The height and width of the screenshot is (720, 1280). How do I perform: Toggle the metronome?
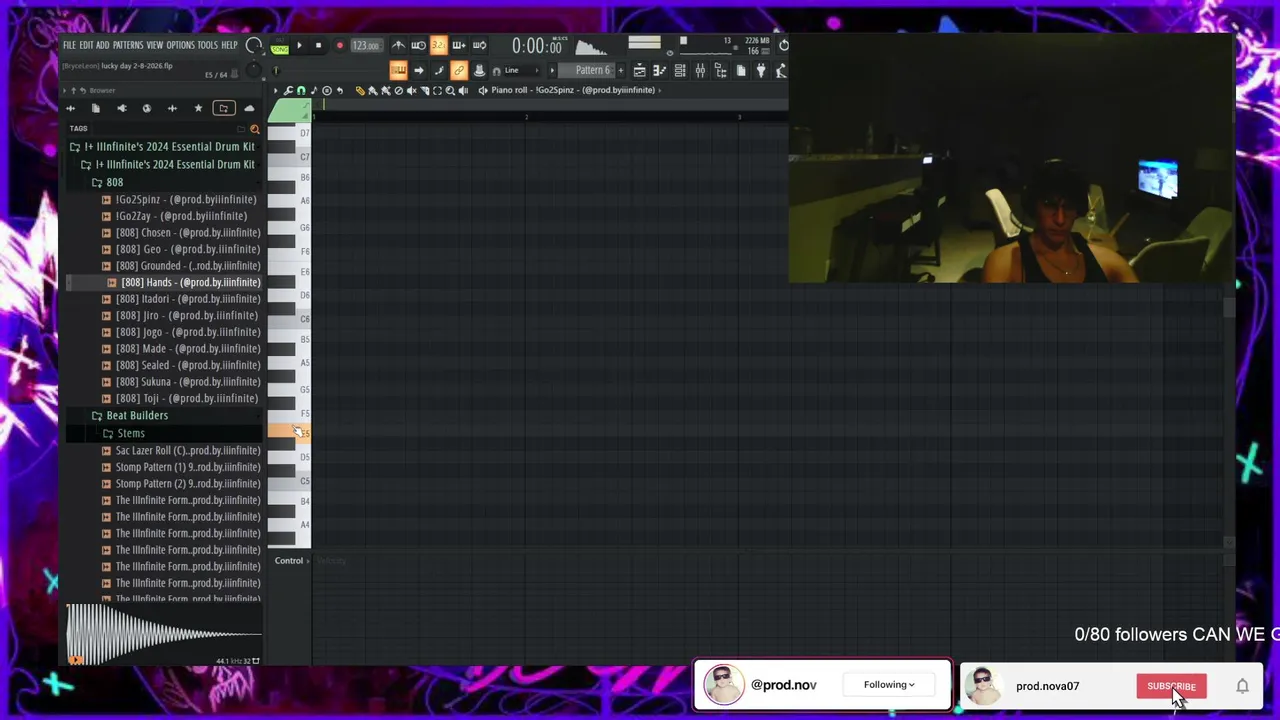[x=398, y=46]
